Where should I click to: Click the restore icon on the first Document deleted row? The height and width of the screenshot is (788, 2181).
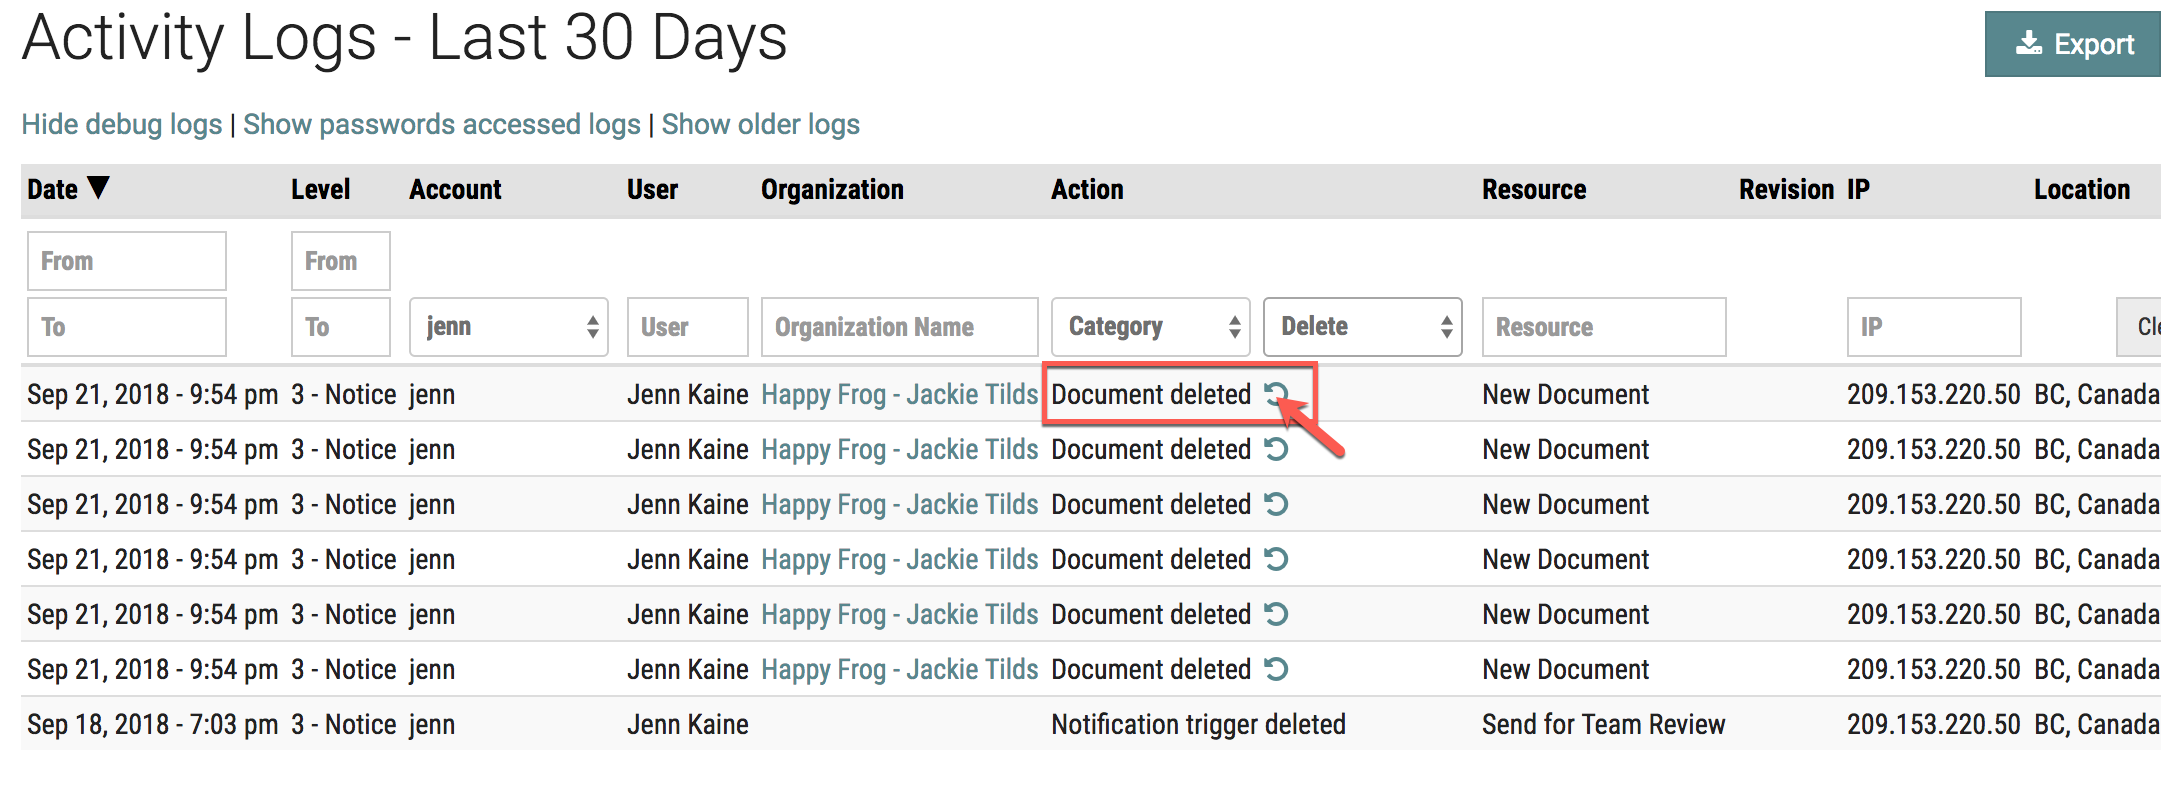coord(1277,394)
